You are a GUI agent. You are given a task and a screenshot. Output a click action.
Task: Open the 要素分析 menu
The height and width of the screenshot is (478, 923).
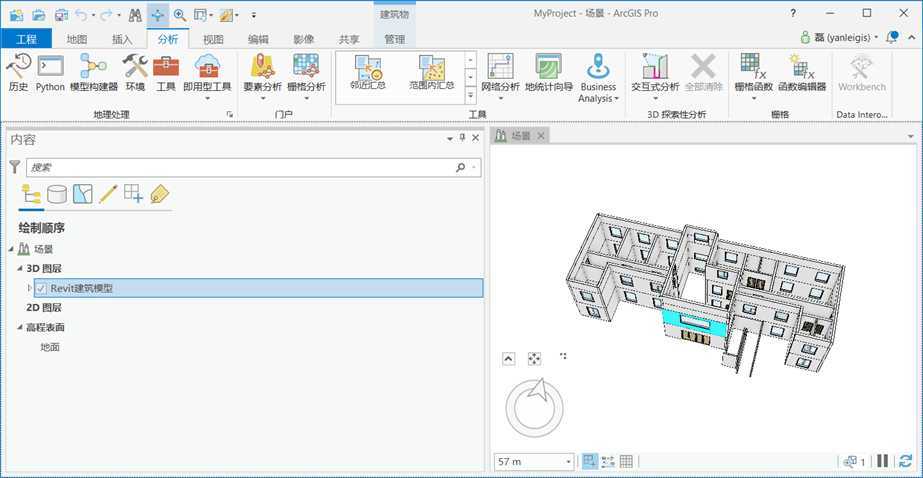point(263,77)
